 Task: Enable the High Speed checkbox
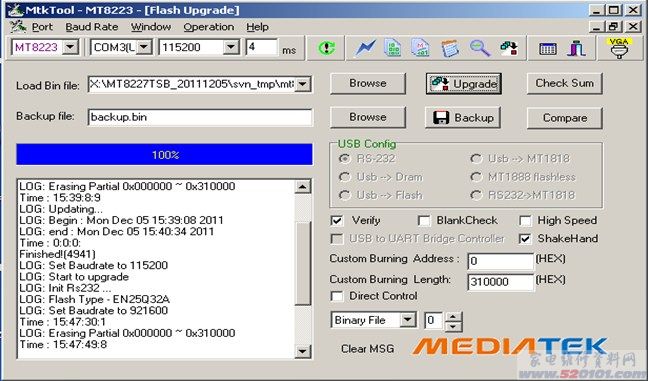(x=525, y=221)
